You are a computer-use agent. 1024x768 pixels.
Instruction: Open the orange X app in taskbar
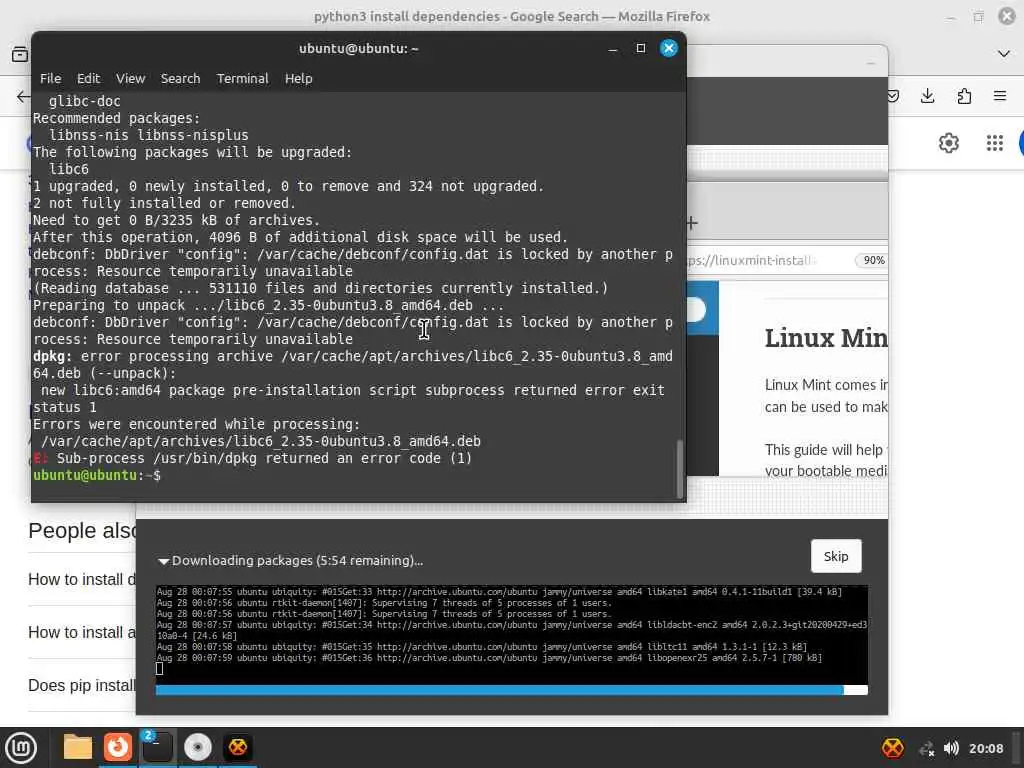tap(238, 747)
